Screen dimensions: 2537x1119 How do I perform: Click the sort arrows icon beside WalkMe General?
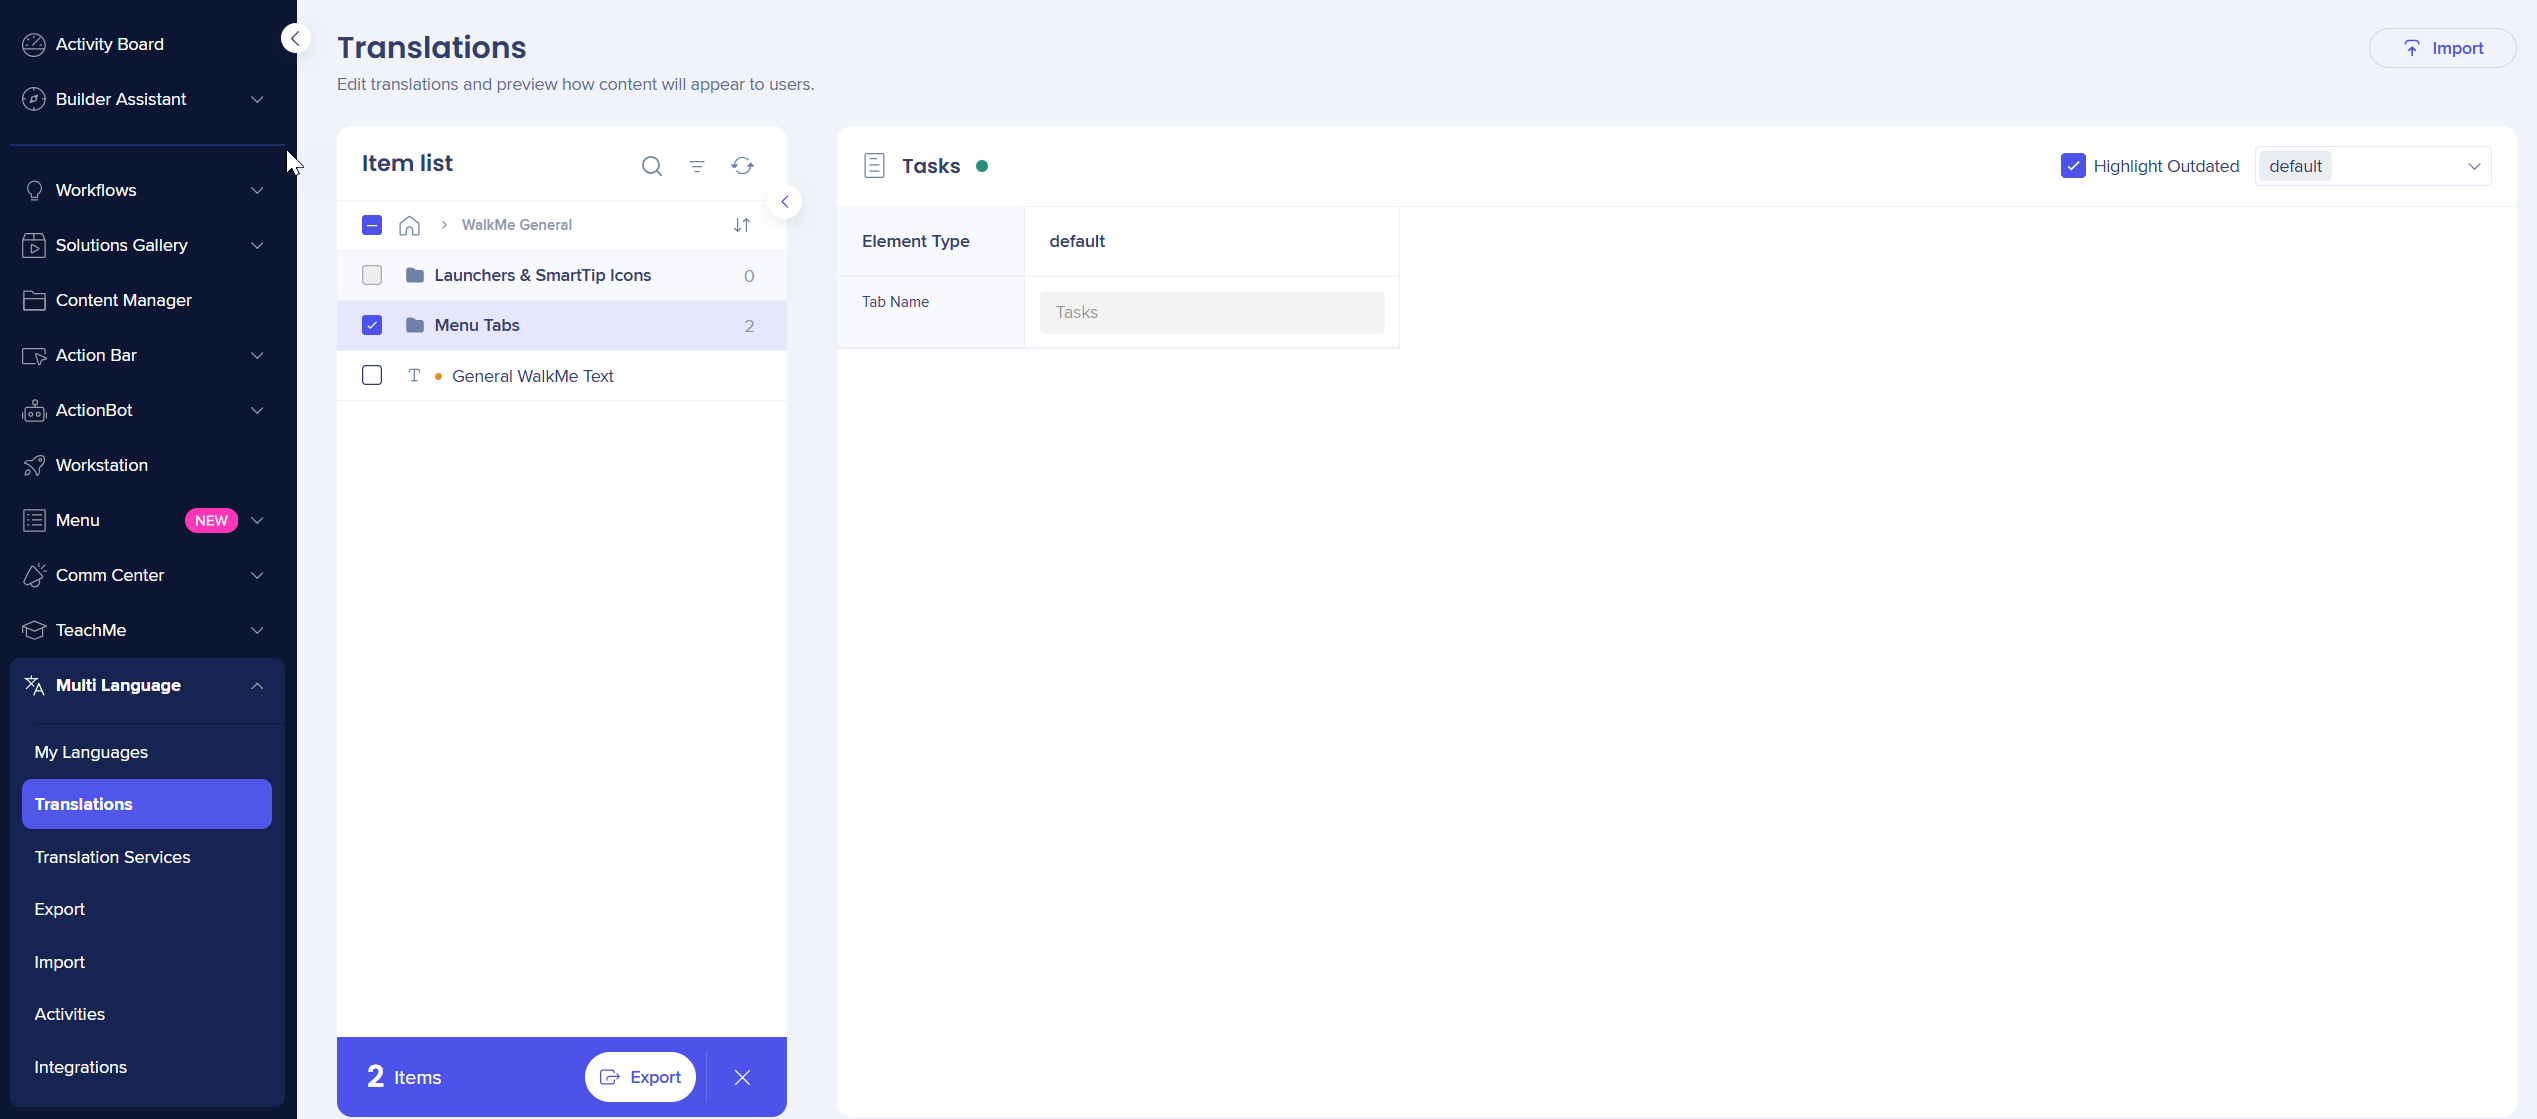(x=741, y=225)
